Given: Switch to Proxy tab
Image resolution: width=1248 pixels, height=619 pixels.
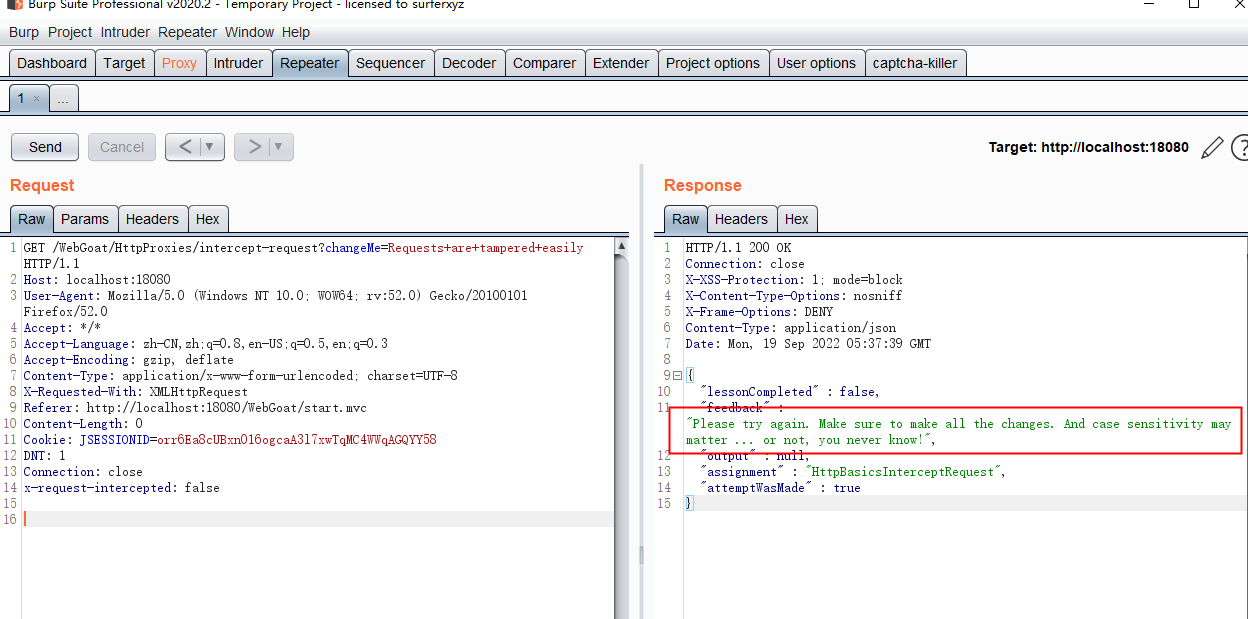Looking at the screenshot, I should [x=179, y=63].
